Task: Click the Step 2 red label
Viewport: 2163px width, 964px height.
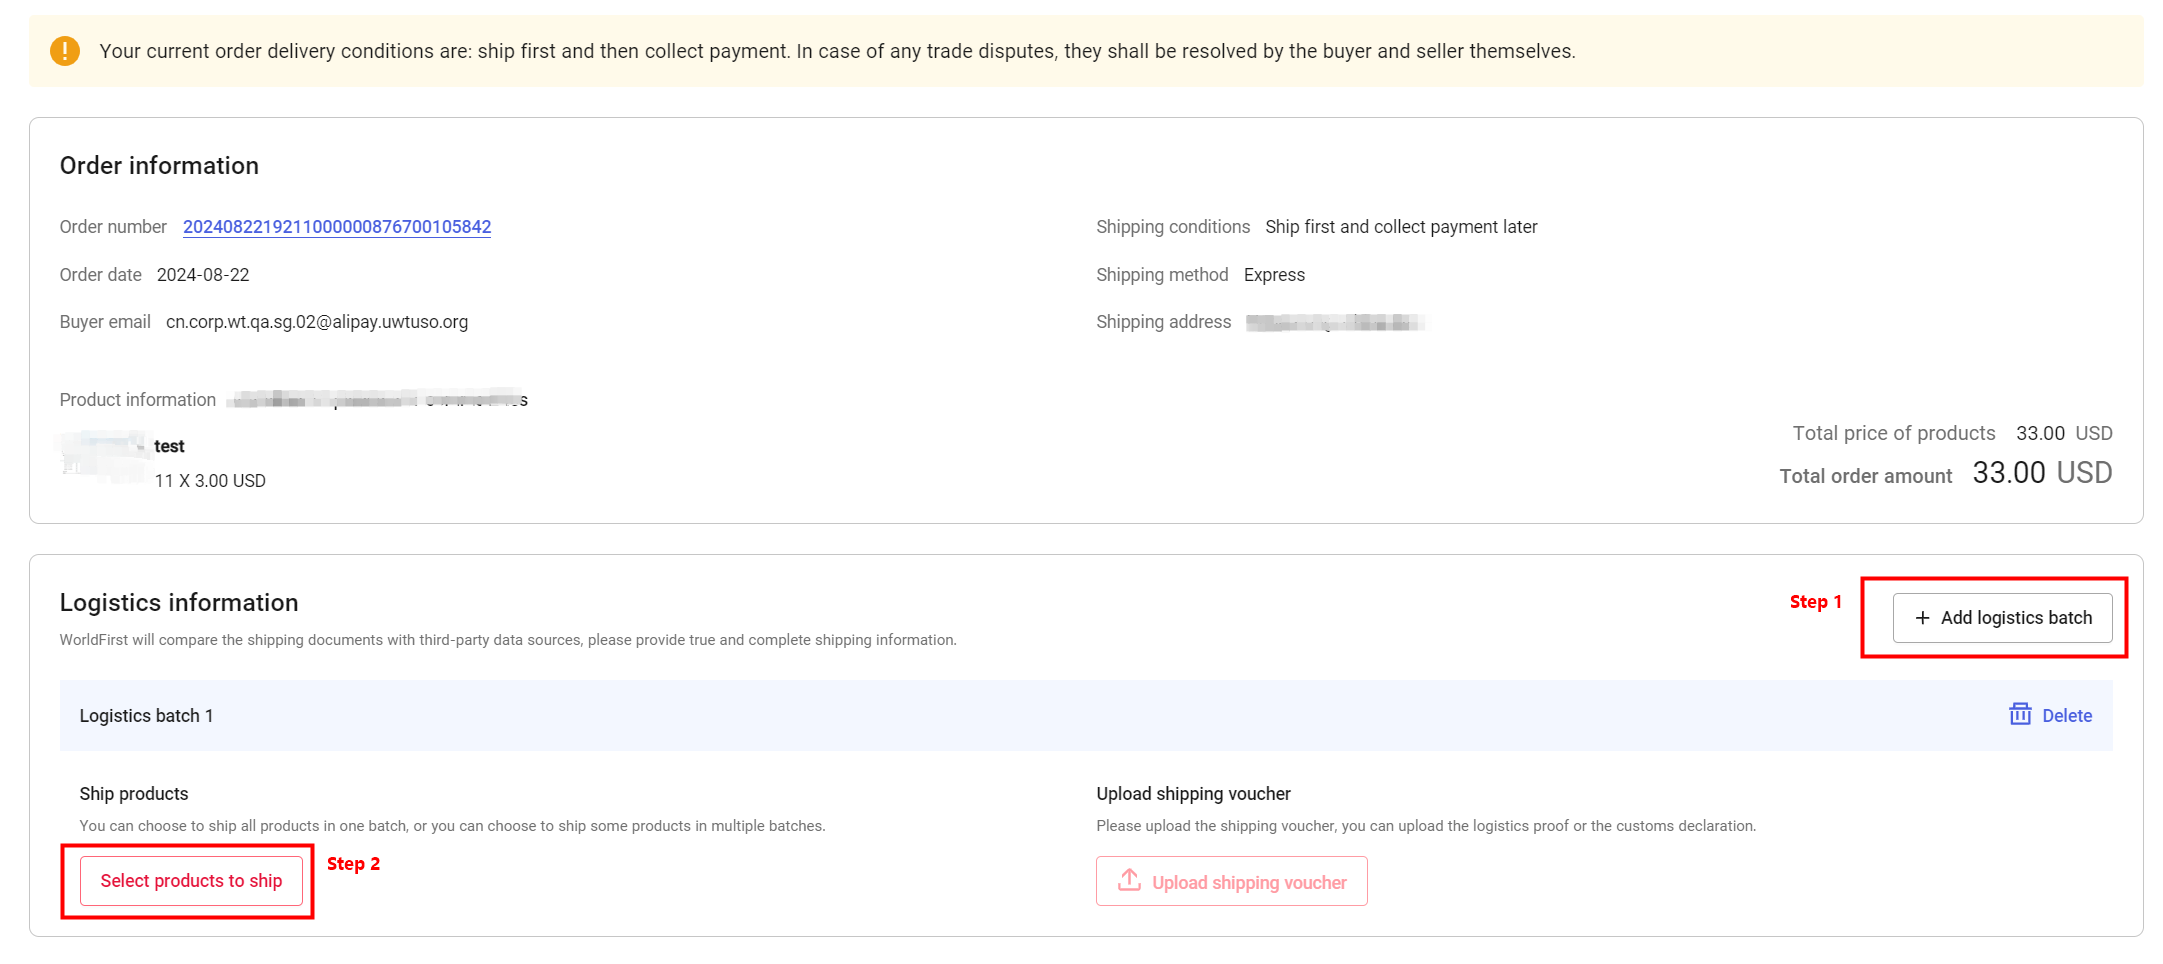Action: [x=354, y=863]
